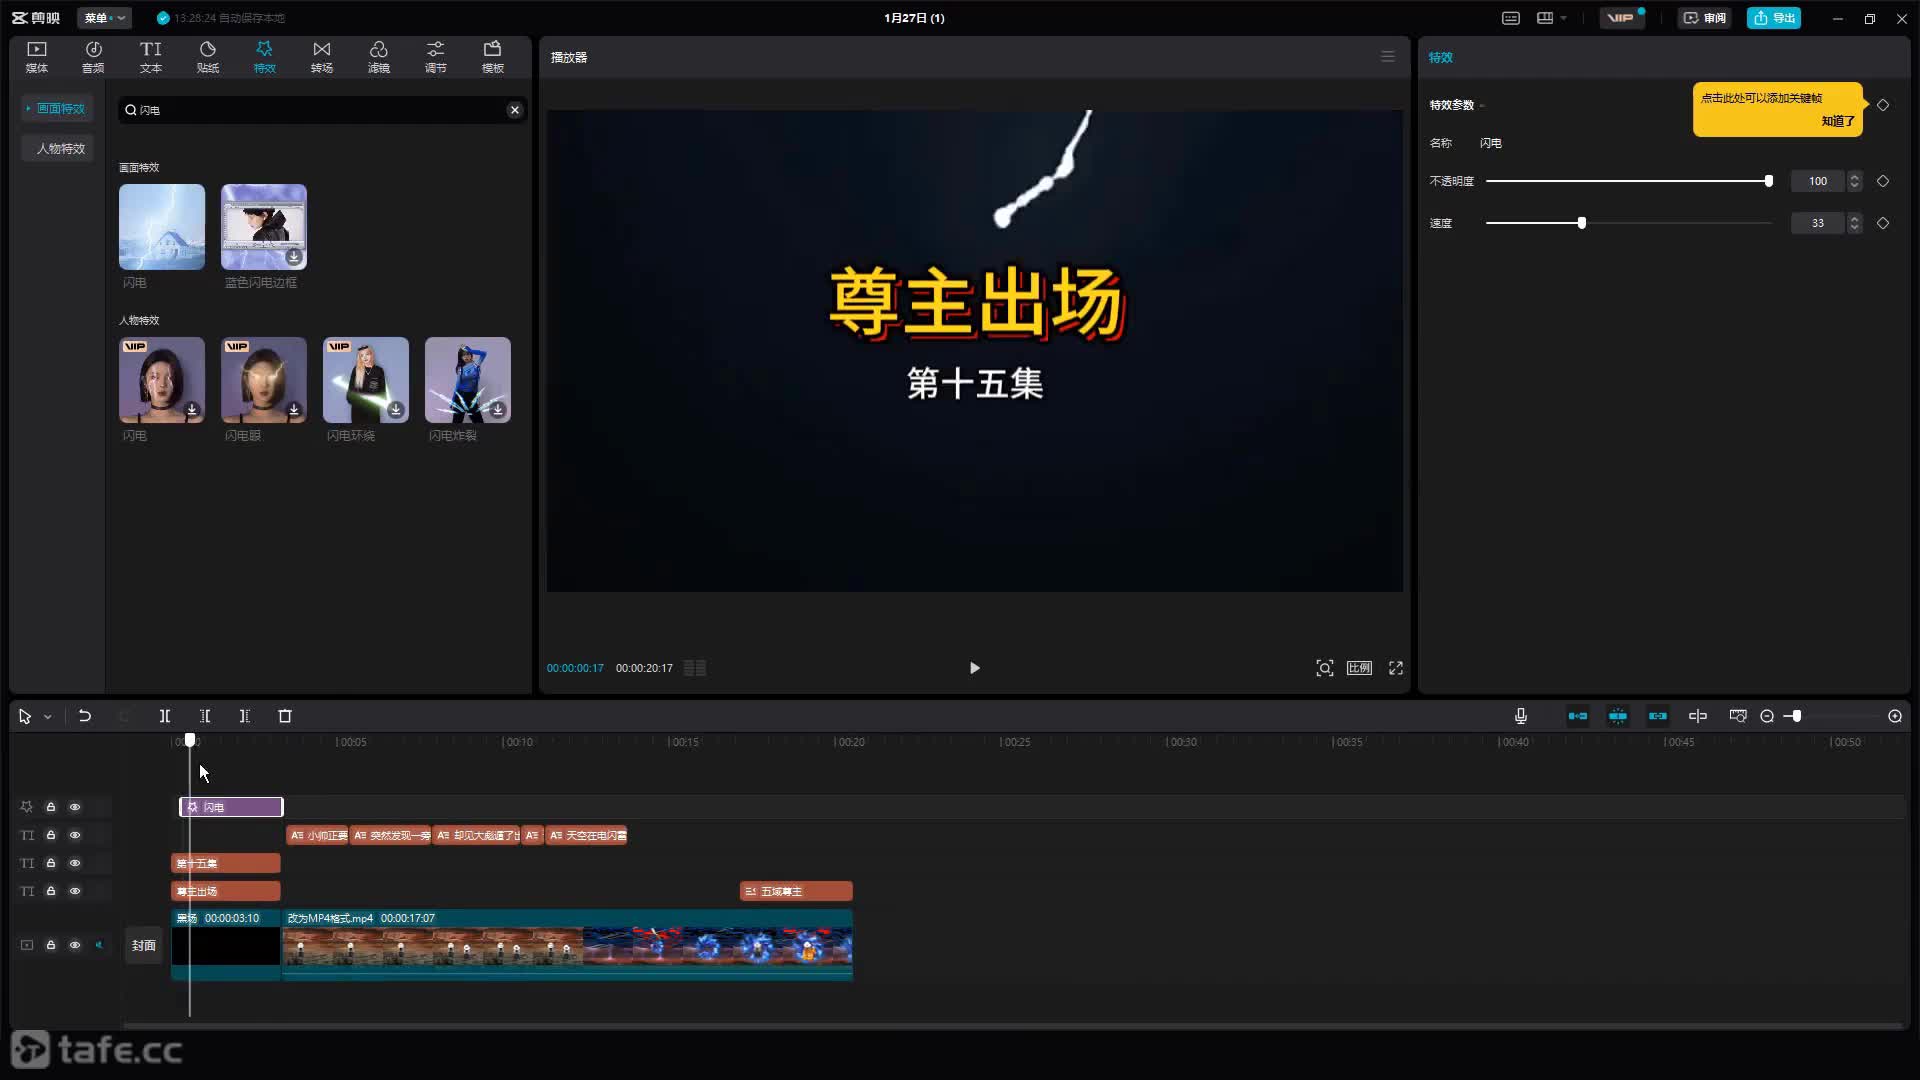The width and height of the screenshot is (1920, 1080).
Task: Toggle main track magnet snapping
Action: tap(1578, 716)
